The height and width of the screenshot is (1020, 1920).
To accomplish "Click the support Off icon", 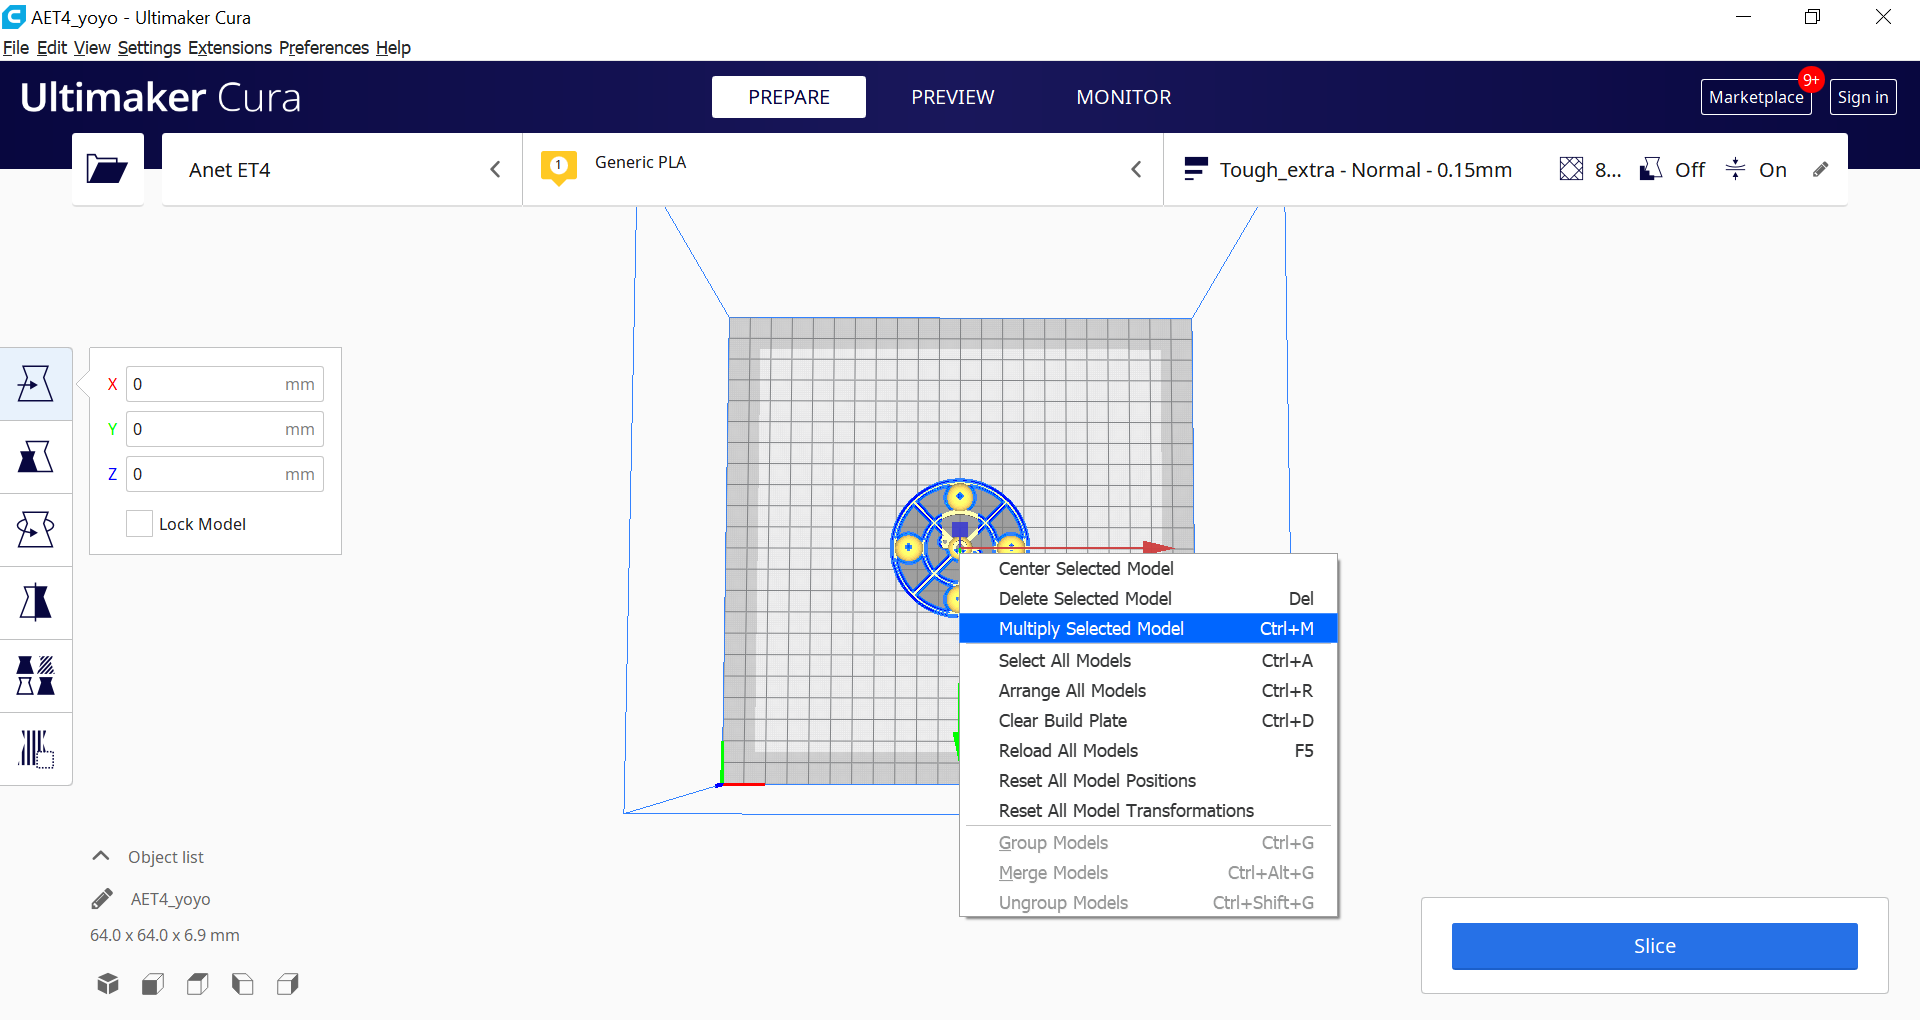I will (1651, 169).
